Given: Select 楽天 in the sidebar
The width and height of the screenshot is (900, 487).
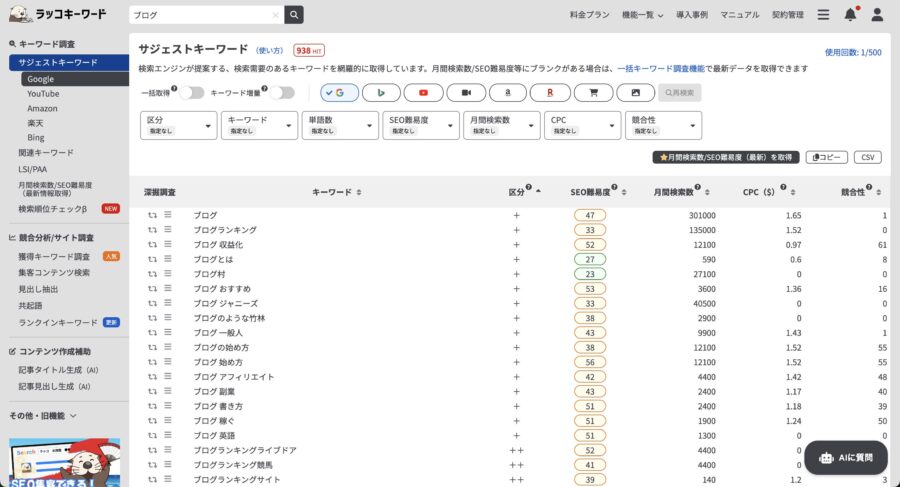Looking at the screenshot, I should pos(35,123).
